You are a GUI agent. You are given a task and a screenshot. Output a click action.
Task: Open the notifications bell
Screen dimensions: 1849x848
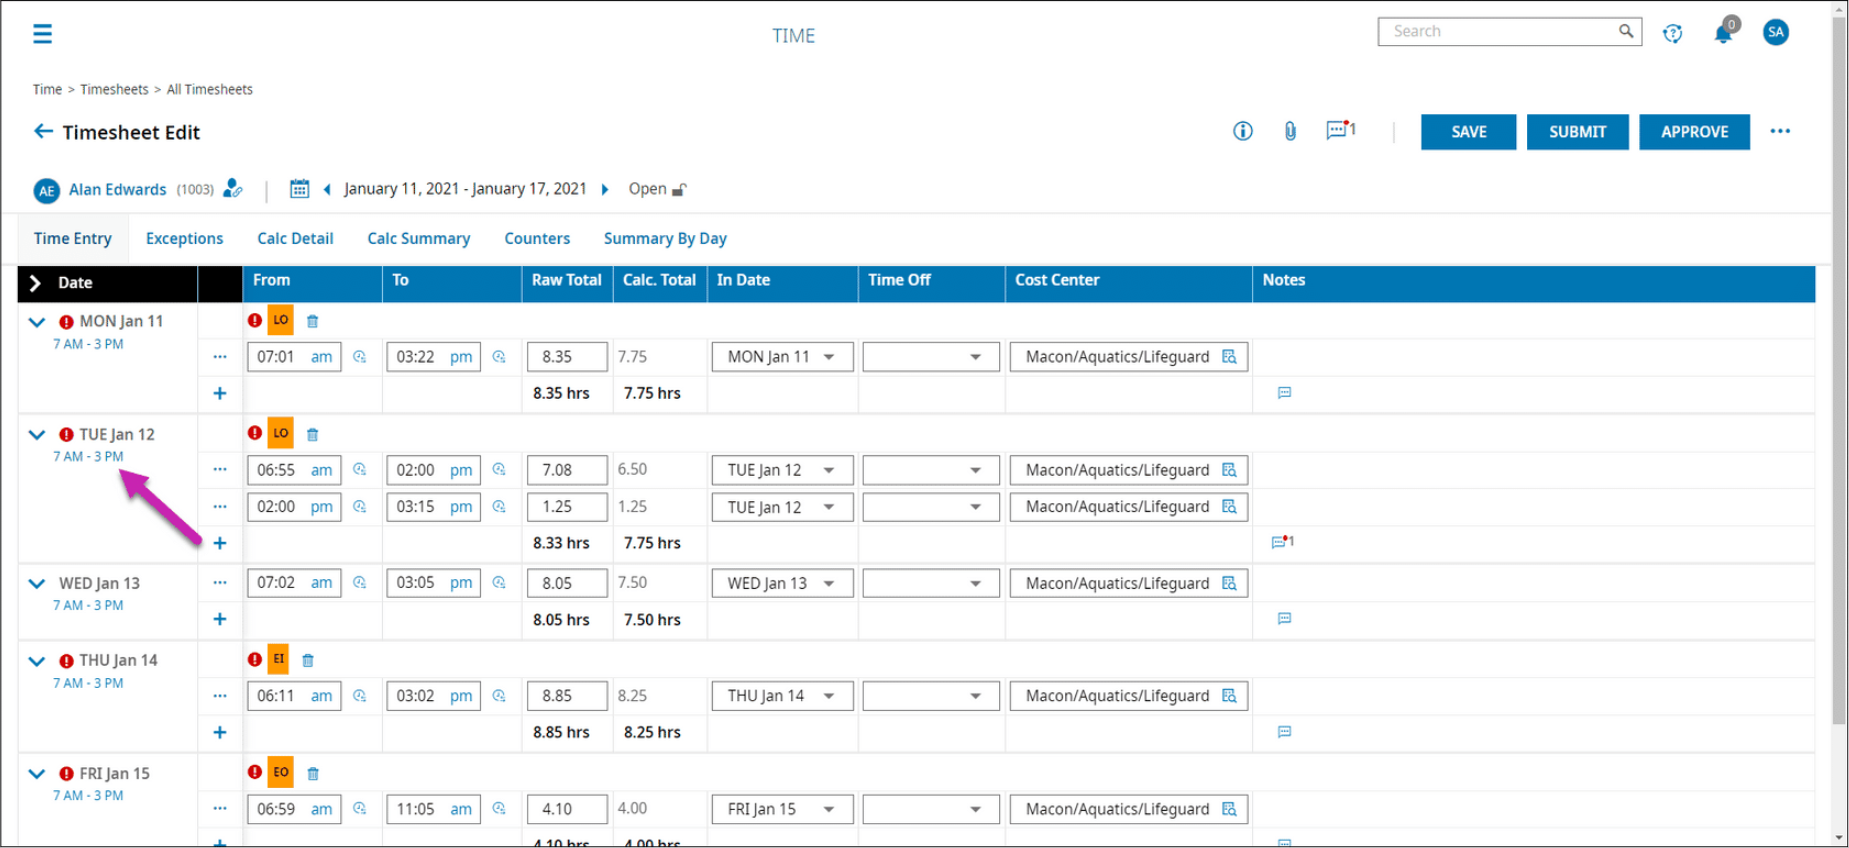[1723, 34]
